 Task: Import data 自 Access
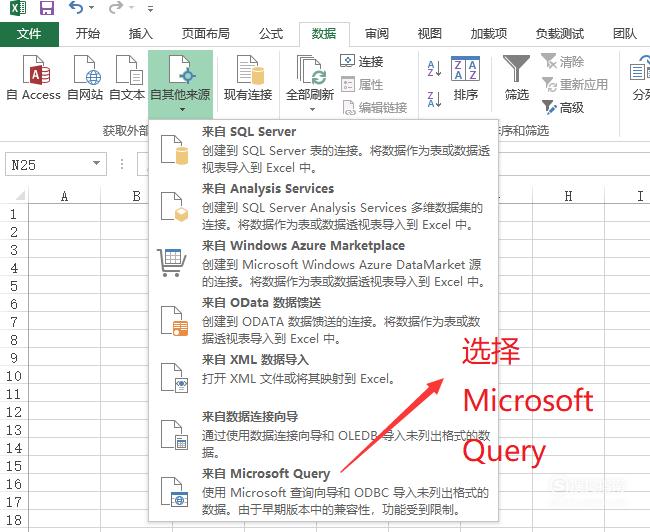34,78
